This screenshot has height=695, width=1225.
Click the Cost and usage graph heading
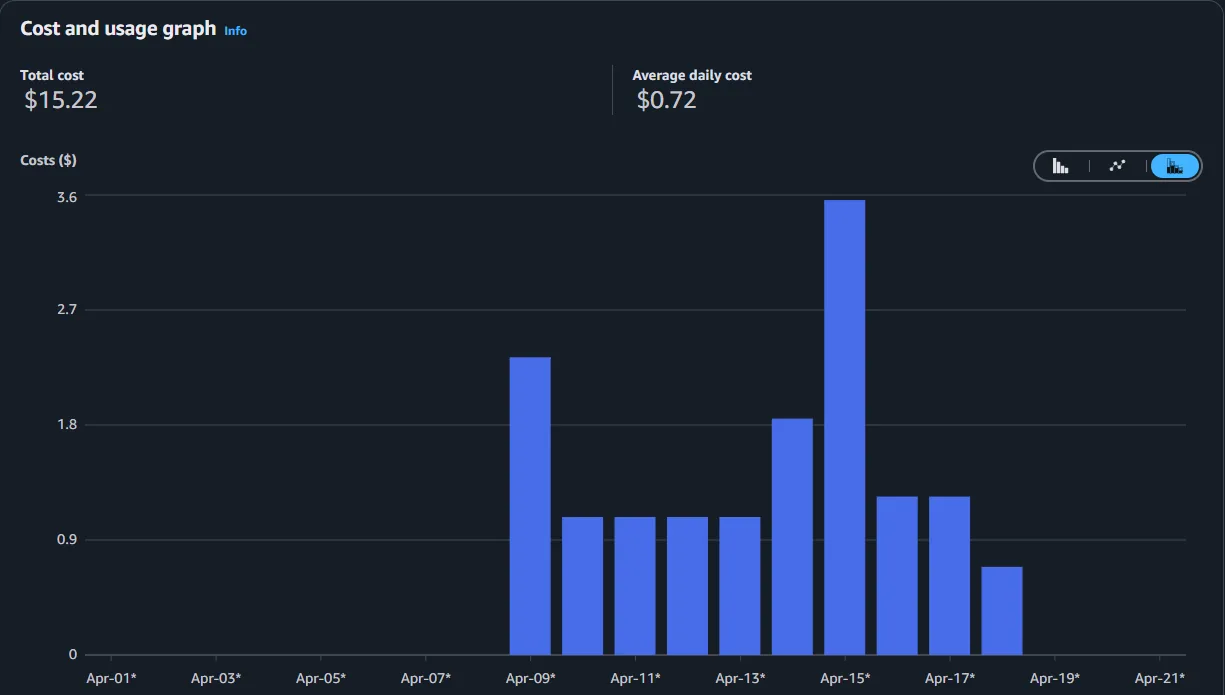click(118, 28)
